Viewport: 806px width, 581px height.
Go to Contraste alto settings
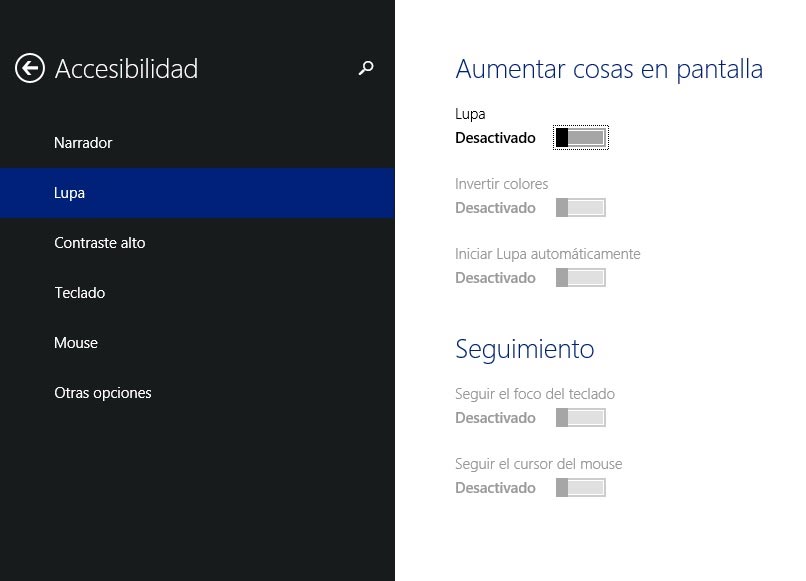point(100,243)
